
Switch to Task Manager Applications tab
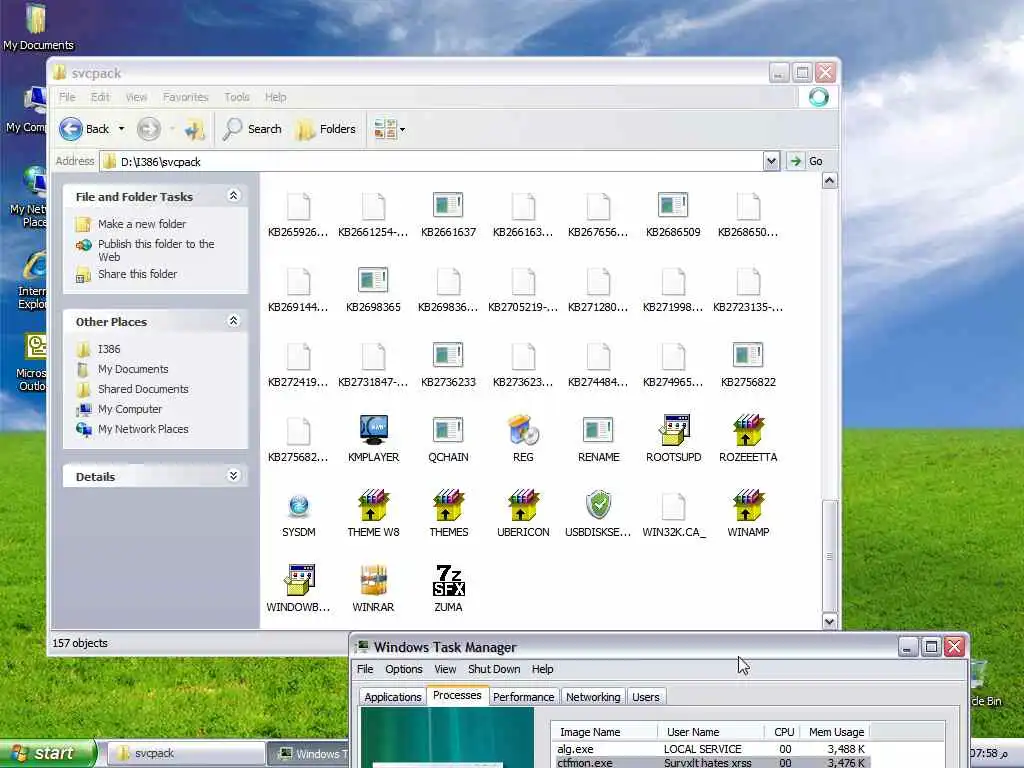pos(392,697)
